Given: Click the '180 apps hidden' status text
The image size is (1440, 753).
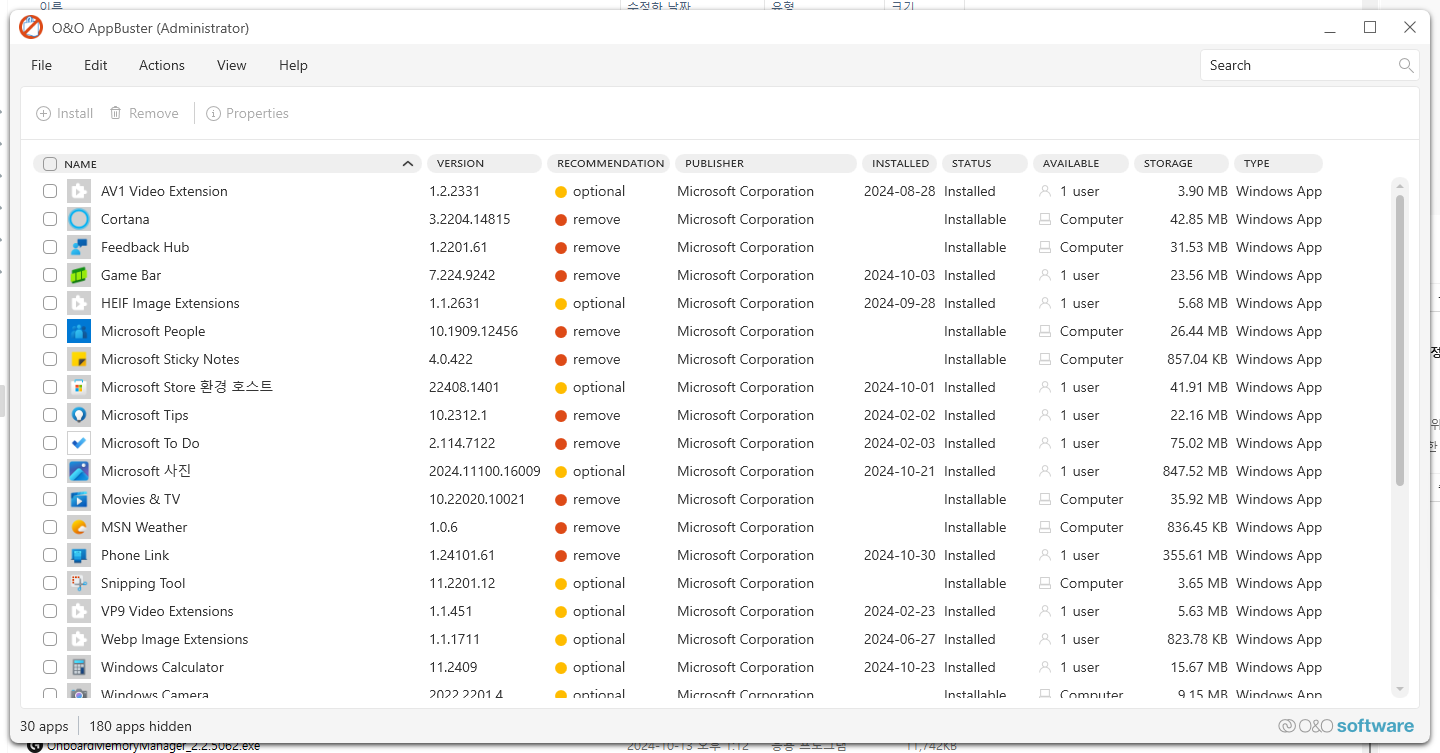Looking at the screenshot, I should [140, 727].
